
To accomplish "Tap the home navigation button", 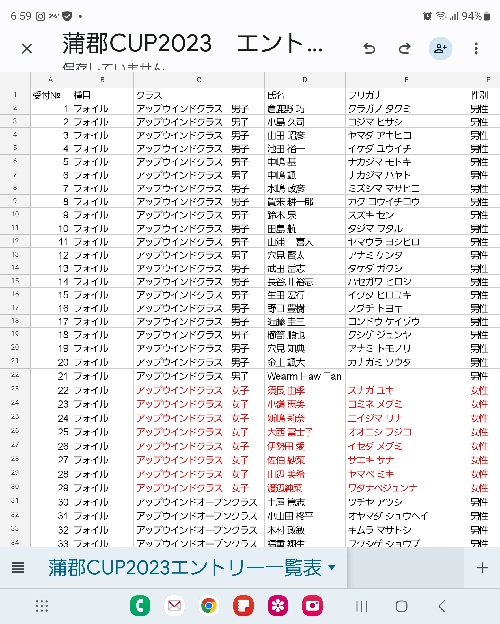I will pos(401,606).
